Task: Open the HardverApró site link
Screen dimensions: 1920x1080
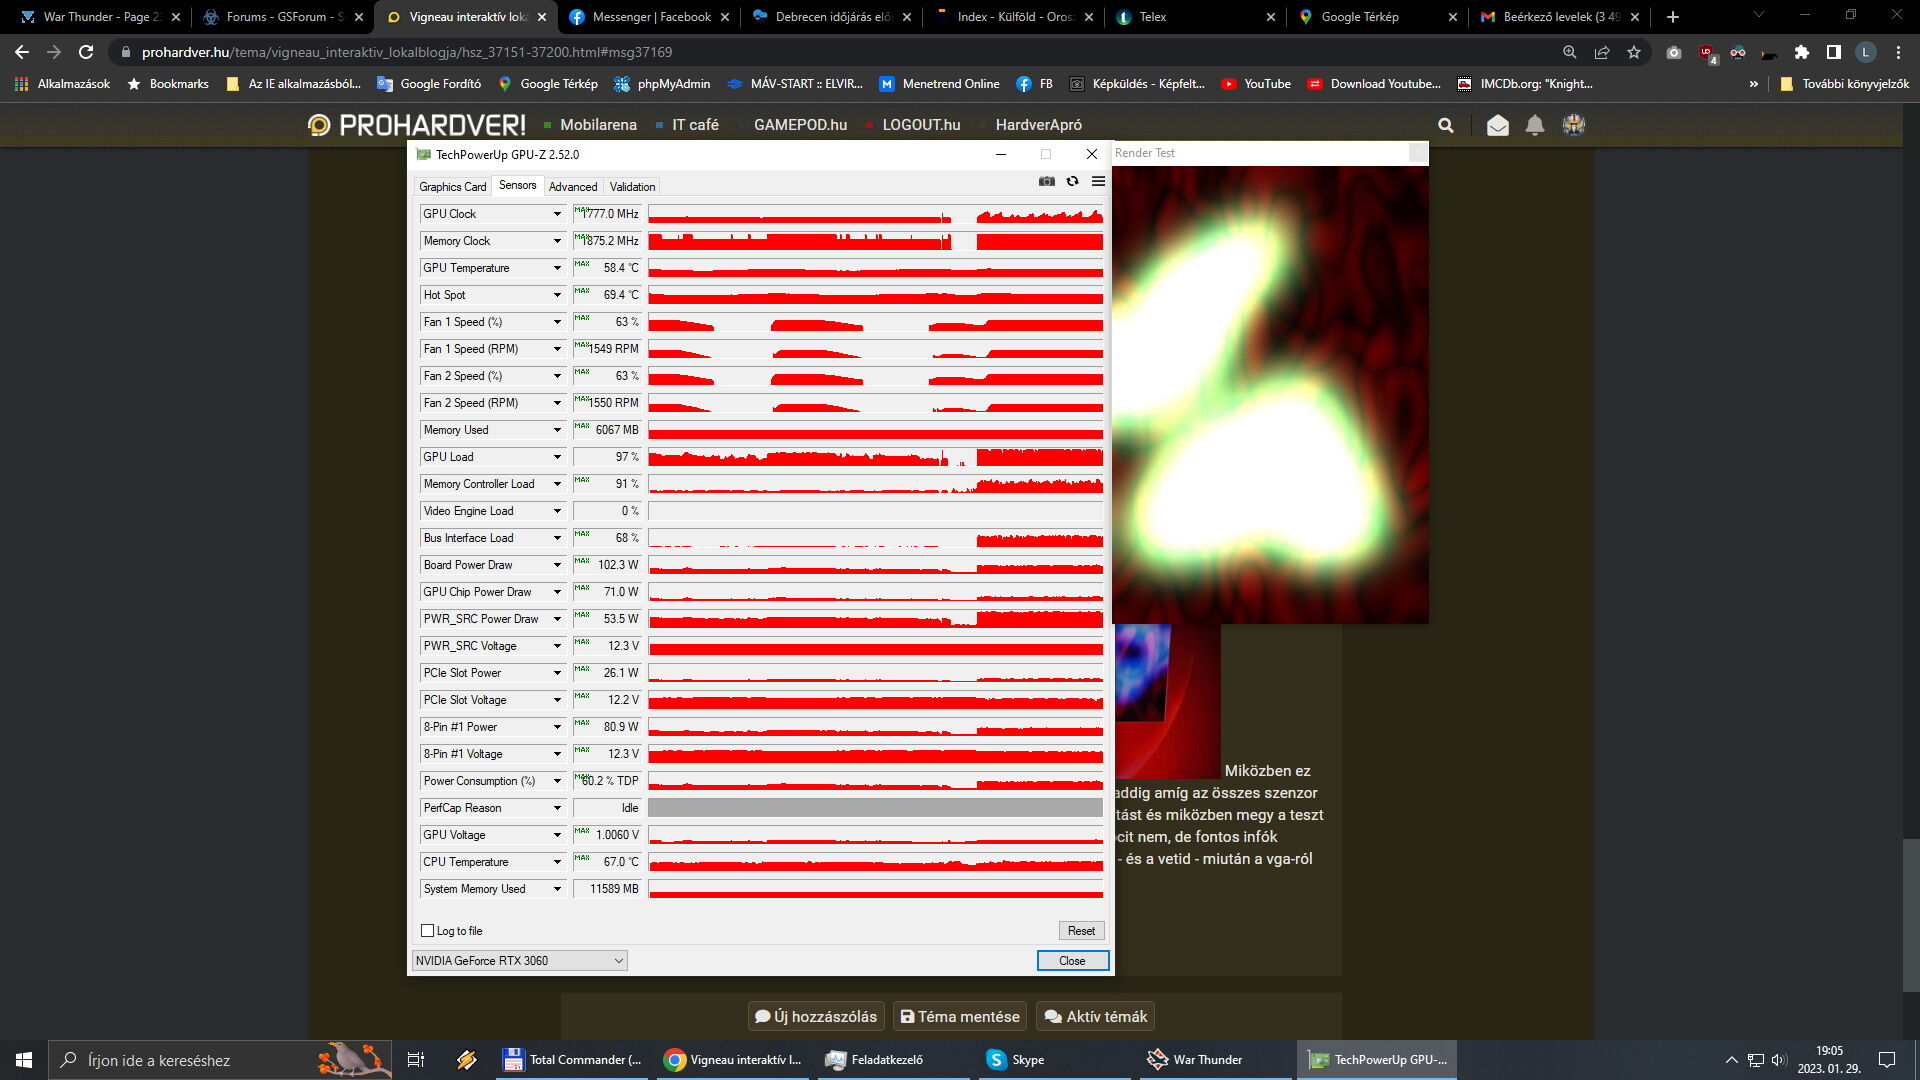Action: coord(1038,125)
